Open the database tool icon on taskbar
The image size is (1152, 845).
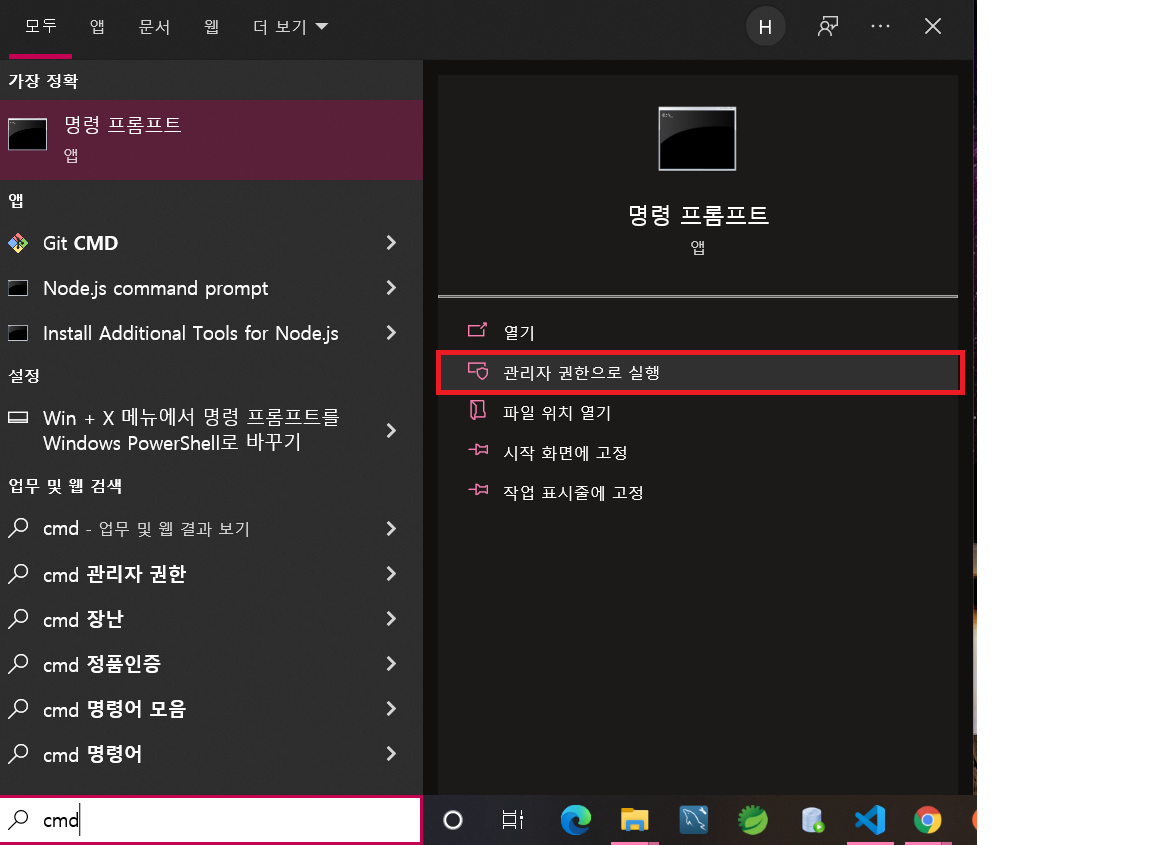click(x=812, y=820)
